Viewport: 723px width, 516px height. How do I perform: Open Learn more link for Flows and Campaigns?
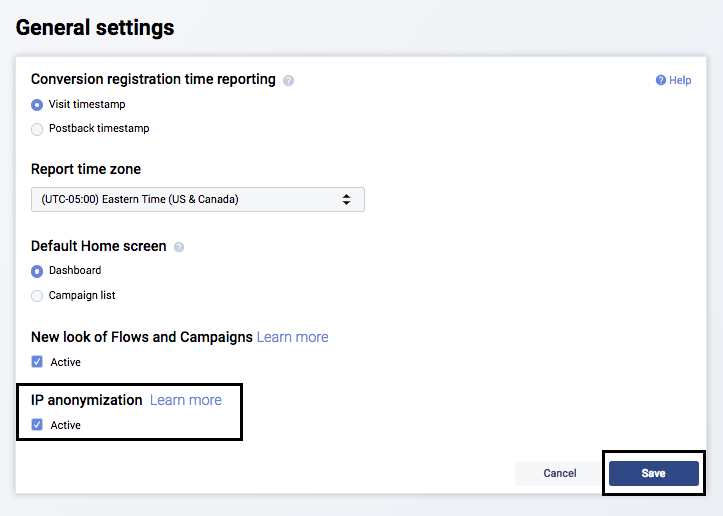pos(292,337)
